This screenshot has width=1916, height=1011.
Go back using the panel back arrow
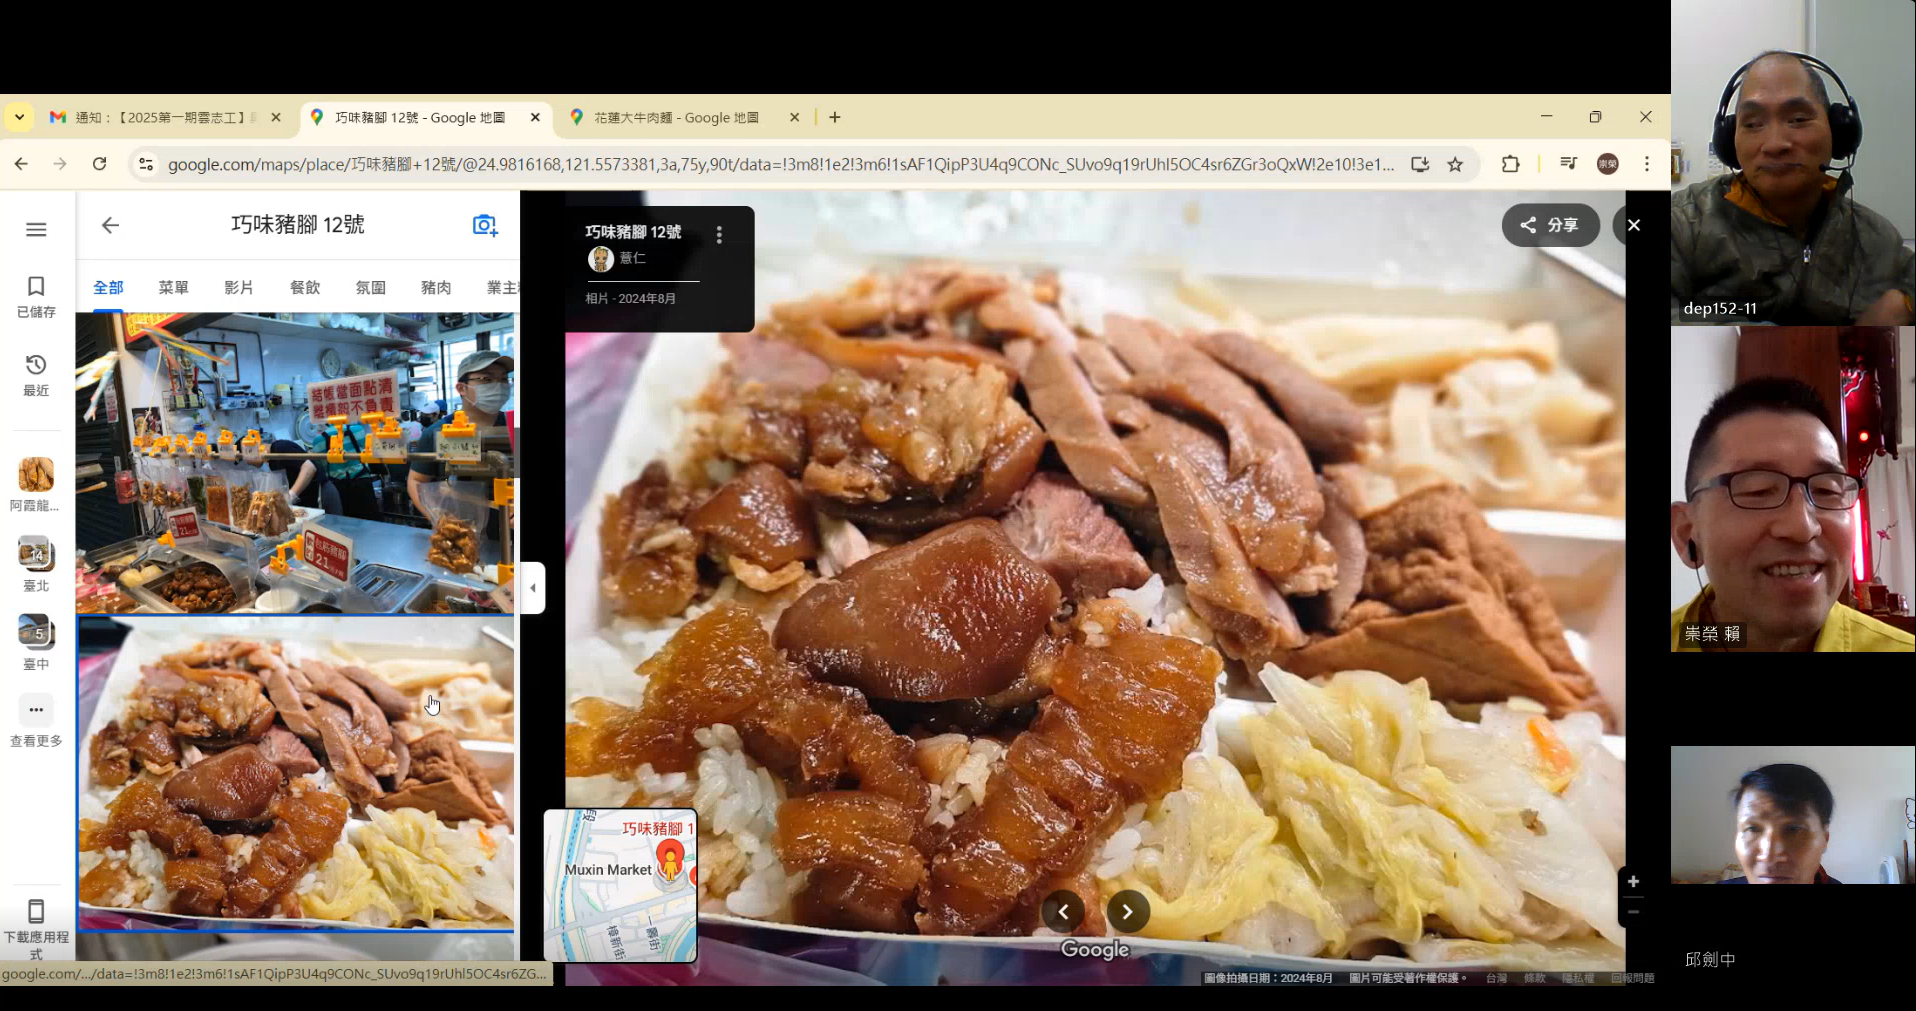coord(110,225)
